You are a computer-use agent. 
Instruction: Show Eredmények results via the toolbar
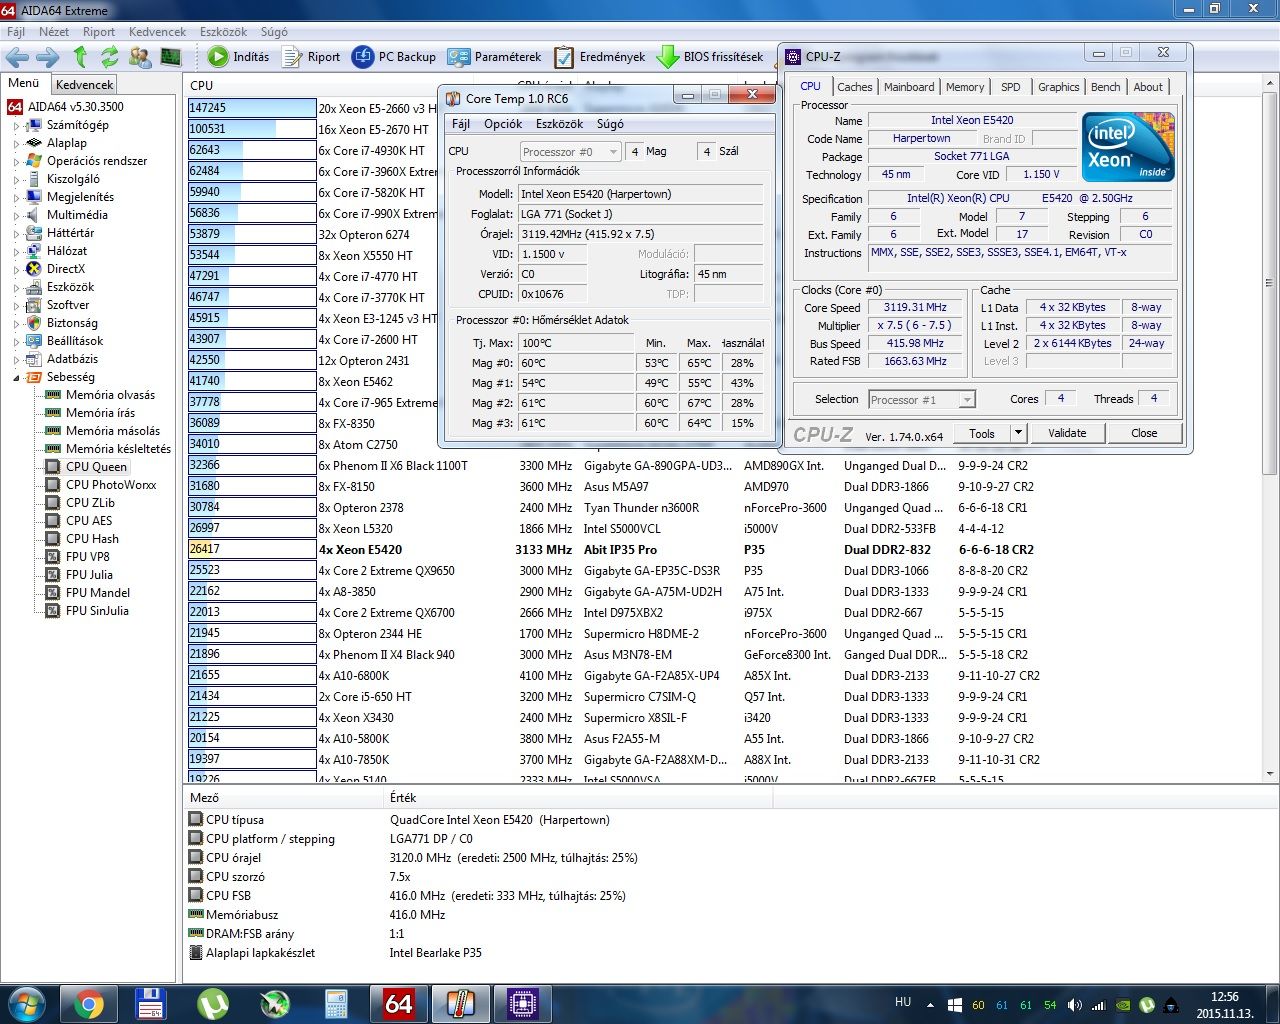click(600, 57)
